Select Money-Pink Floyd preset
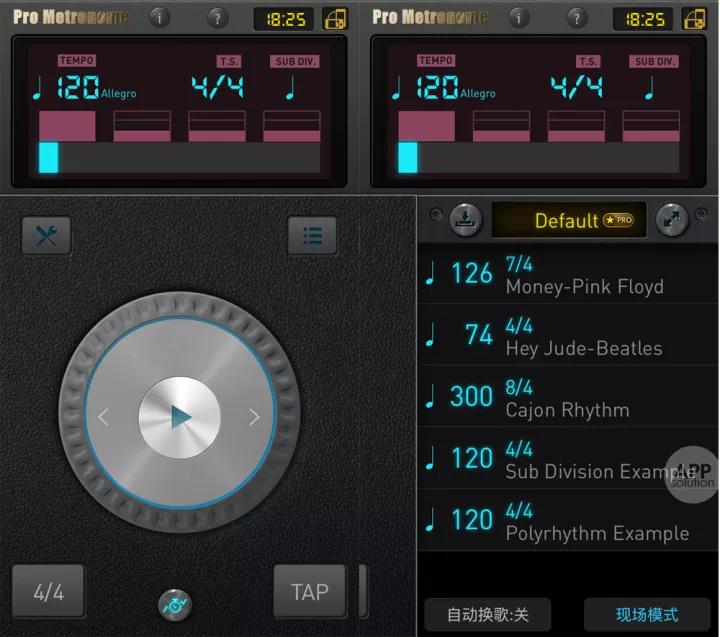720x637 pixels. pos(568,274)
